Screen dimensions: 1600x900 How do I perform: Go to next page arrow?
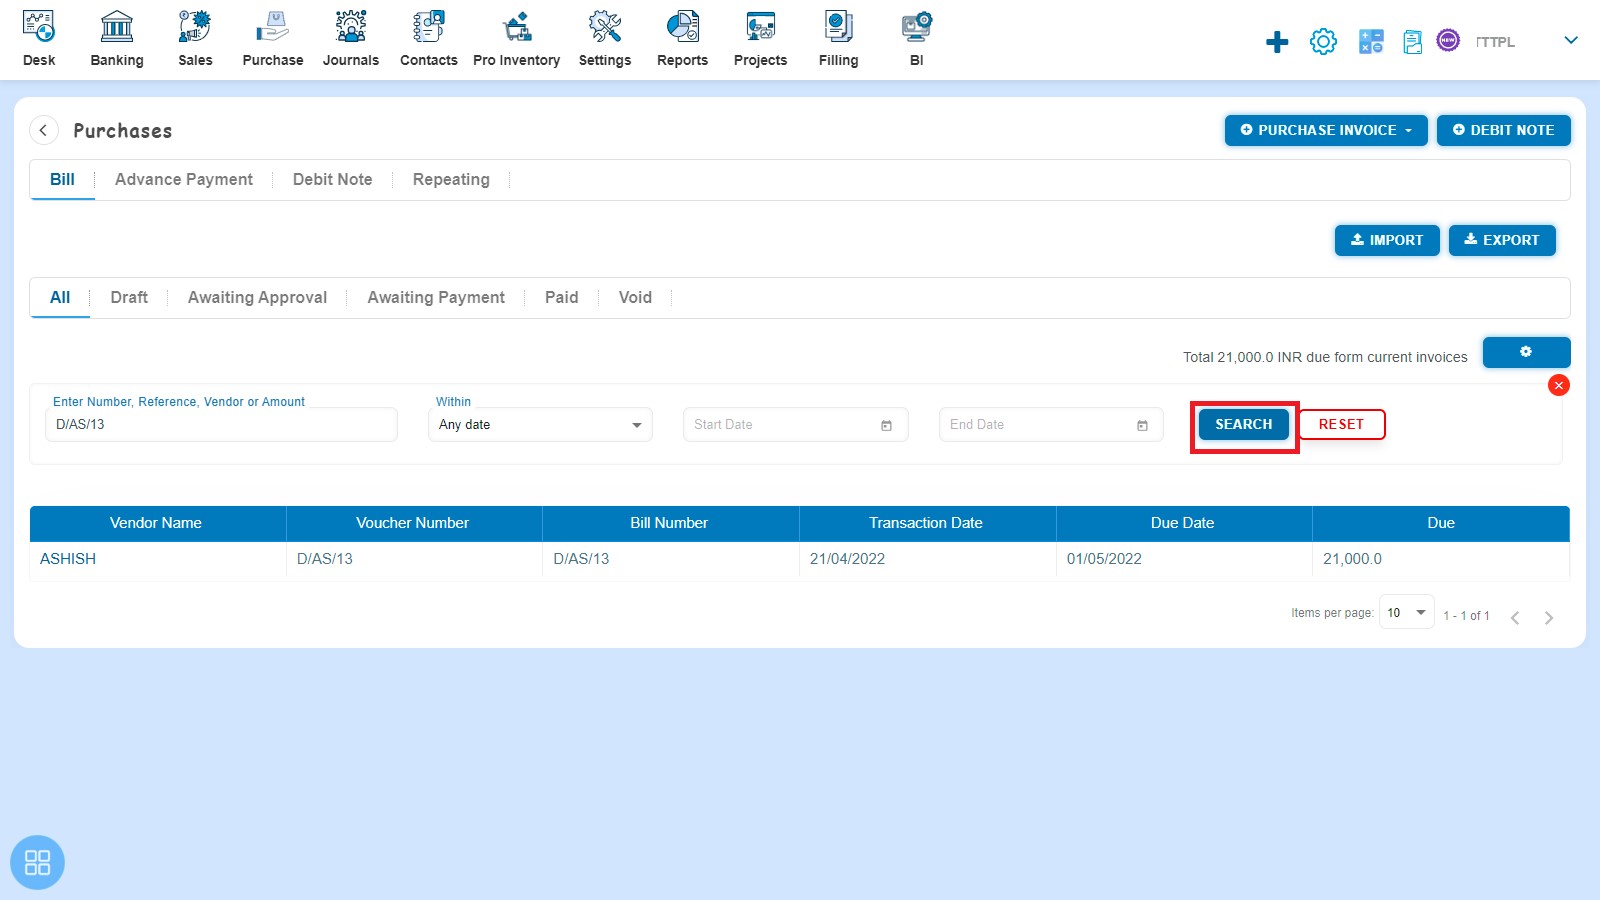click(x=1548, y=618)
